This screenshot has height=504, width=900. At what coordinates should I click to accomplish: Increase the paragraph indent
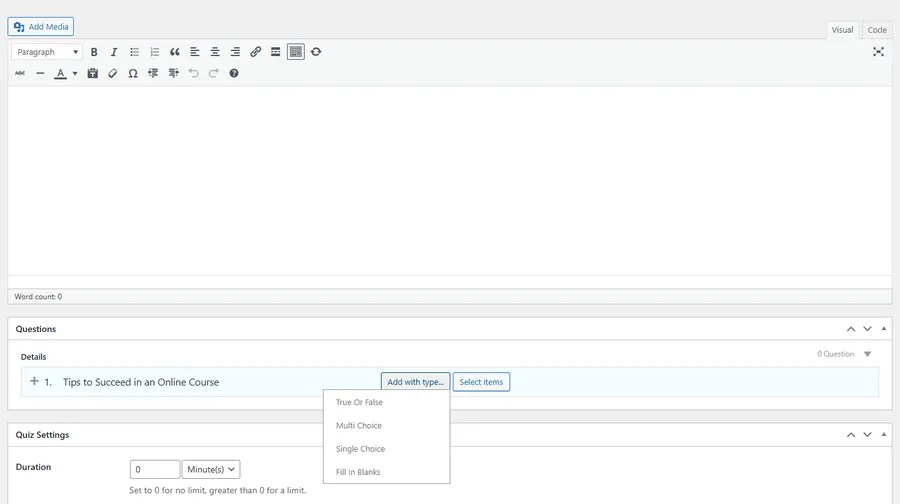coord(173,73)
